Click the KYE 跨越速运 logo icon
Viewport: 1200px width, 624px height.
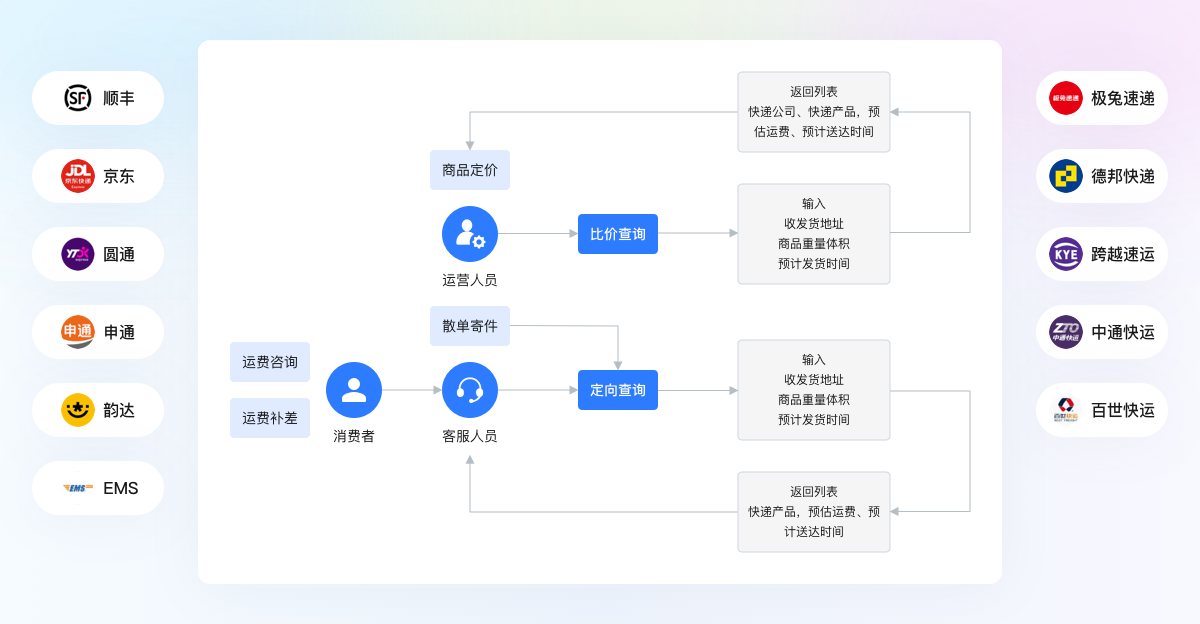point(1066,254)
